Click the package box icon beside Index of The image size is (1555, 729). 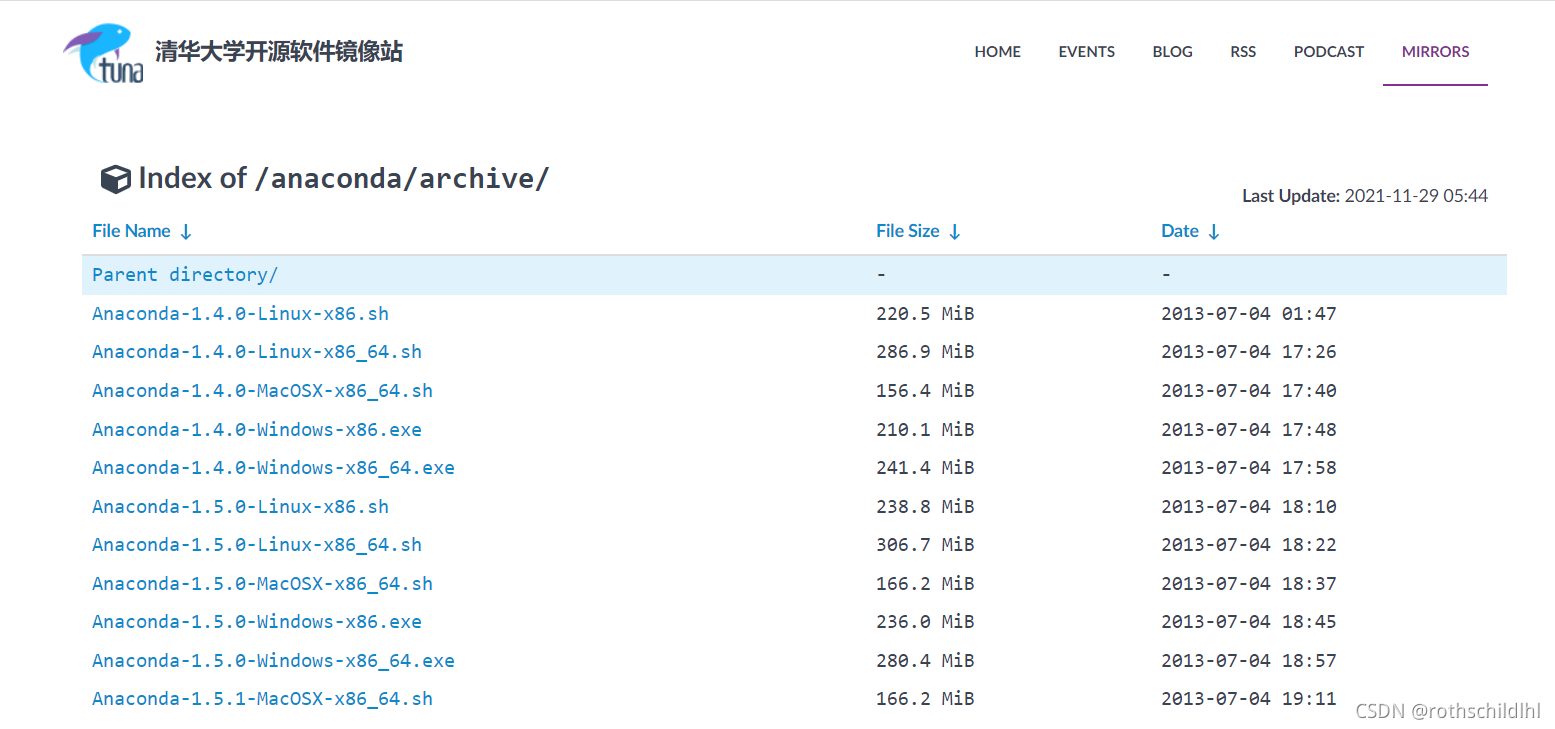(x=116, y=179)
